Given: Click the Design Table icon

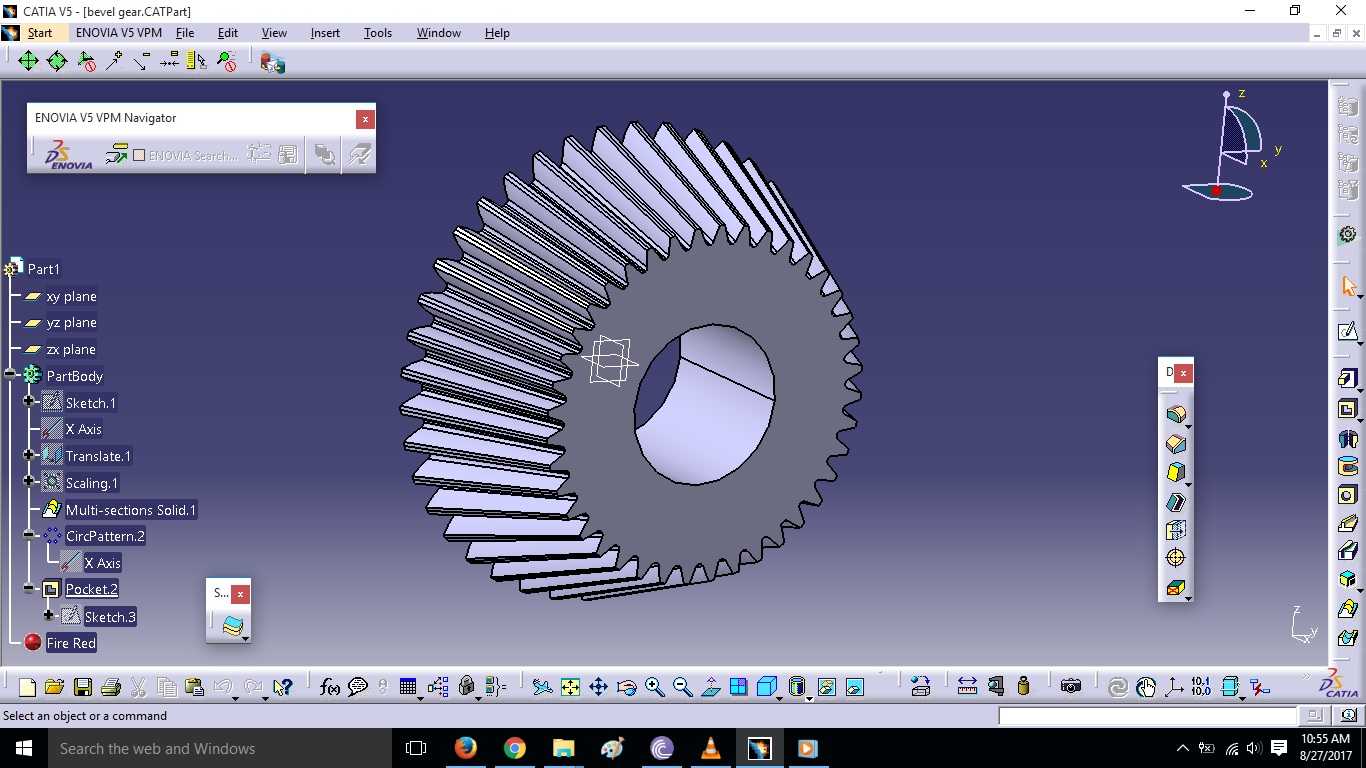Looking at the screenshot, I should 408,687.
